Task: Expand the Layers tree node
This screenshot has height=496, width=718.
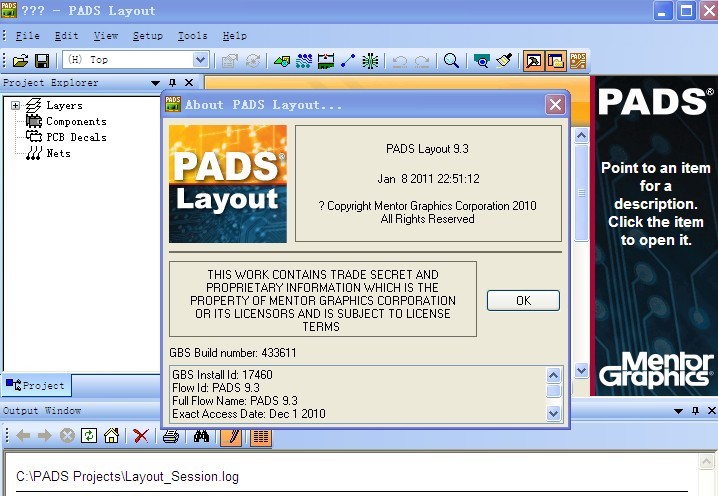Action: click(16, 105)
